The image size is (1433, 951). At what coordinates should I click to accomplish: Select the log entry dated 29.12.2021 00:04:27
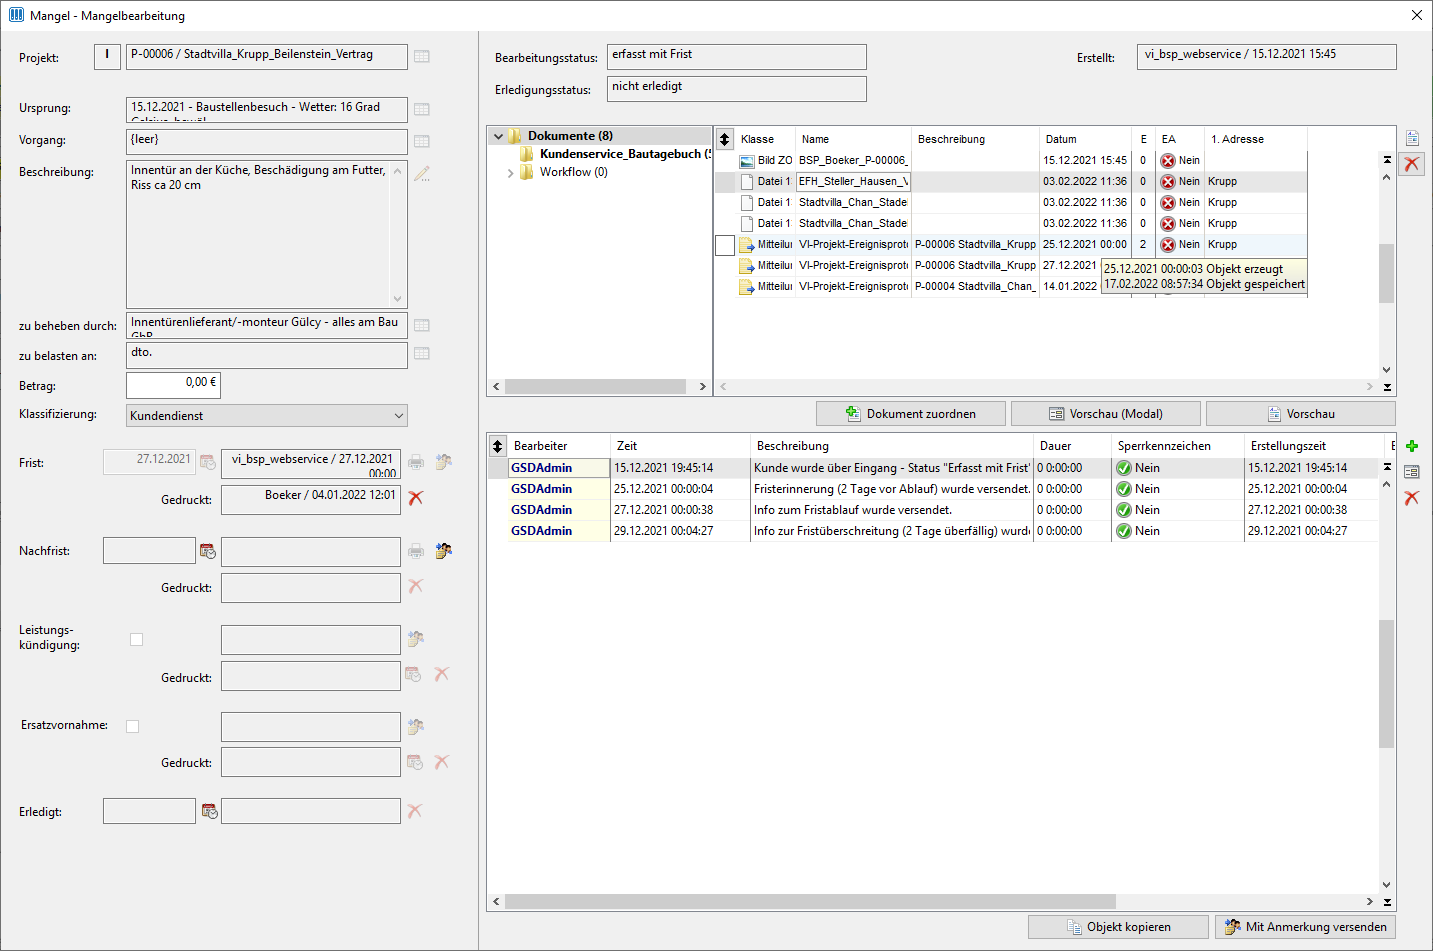point(933,531)
